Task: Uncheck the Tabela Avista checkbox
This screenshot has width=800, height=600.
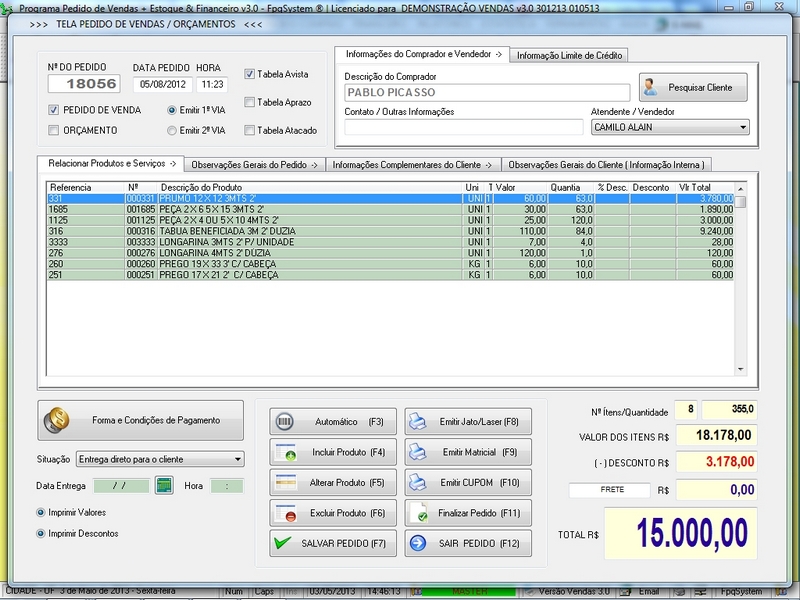Action: (250, 73)
